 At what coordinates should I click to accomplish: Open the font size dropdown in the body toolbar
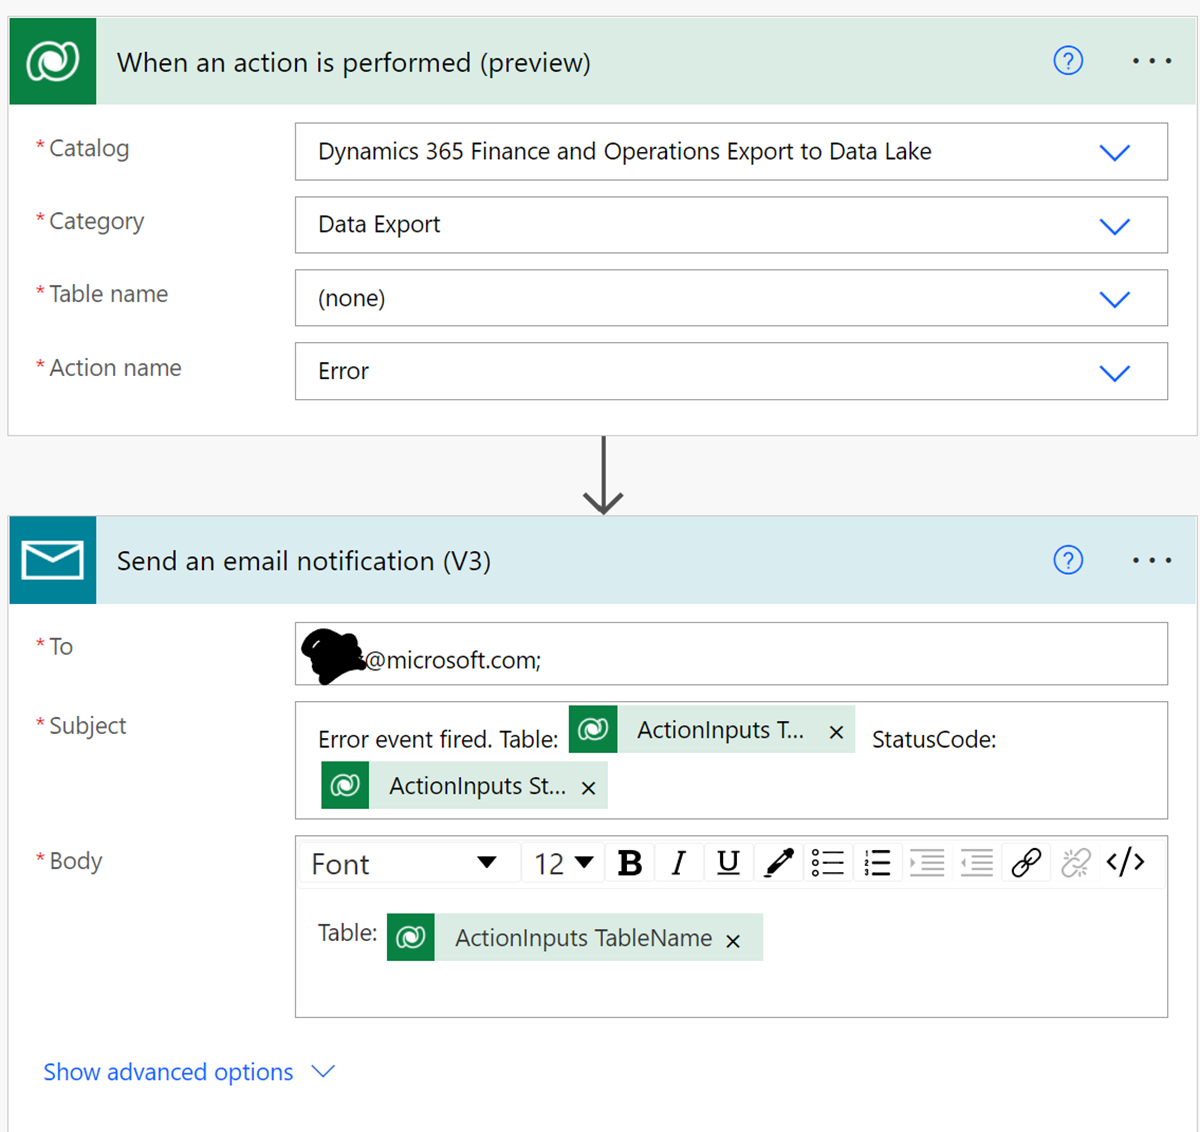point(562,862)
